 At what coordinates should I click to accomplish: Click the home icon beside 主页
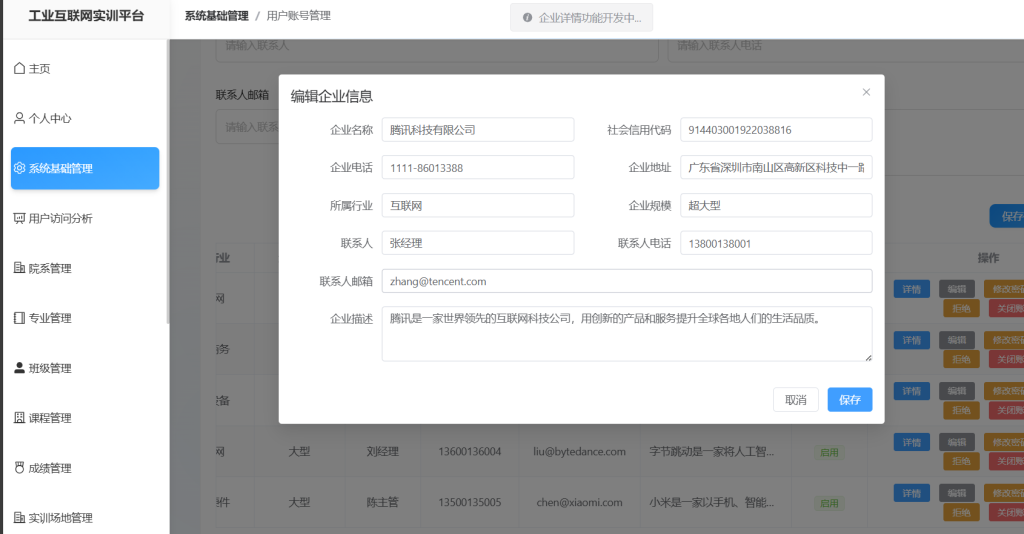[x=19, y=68]
